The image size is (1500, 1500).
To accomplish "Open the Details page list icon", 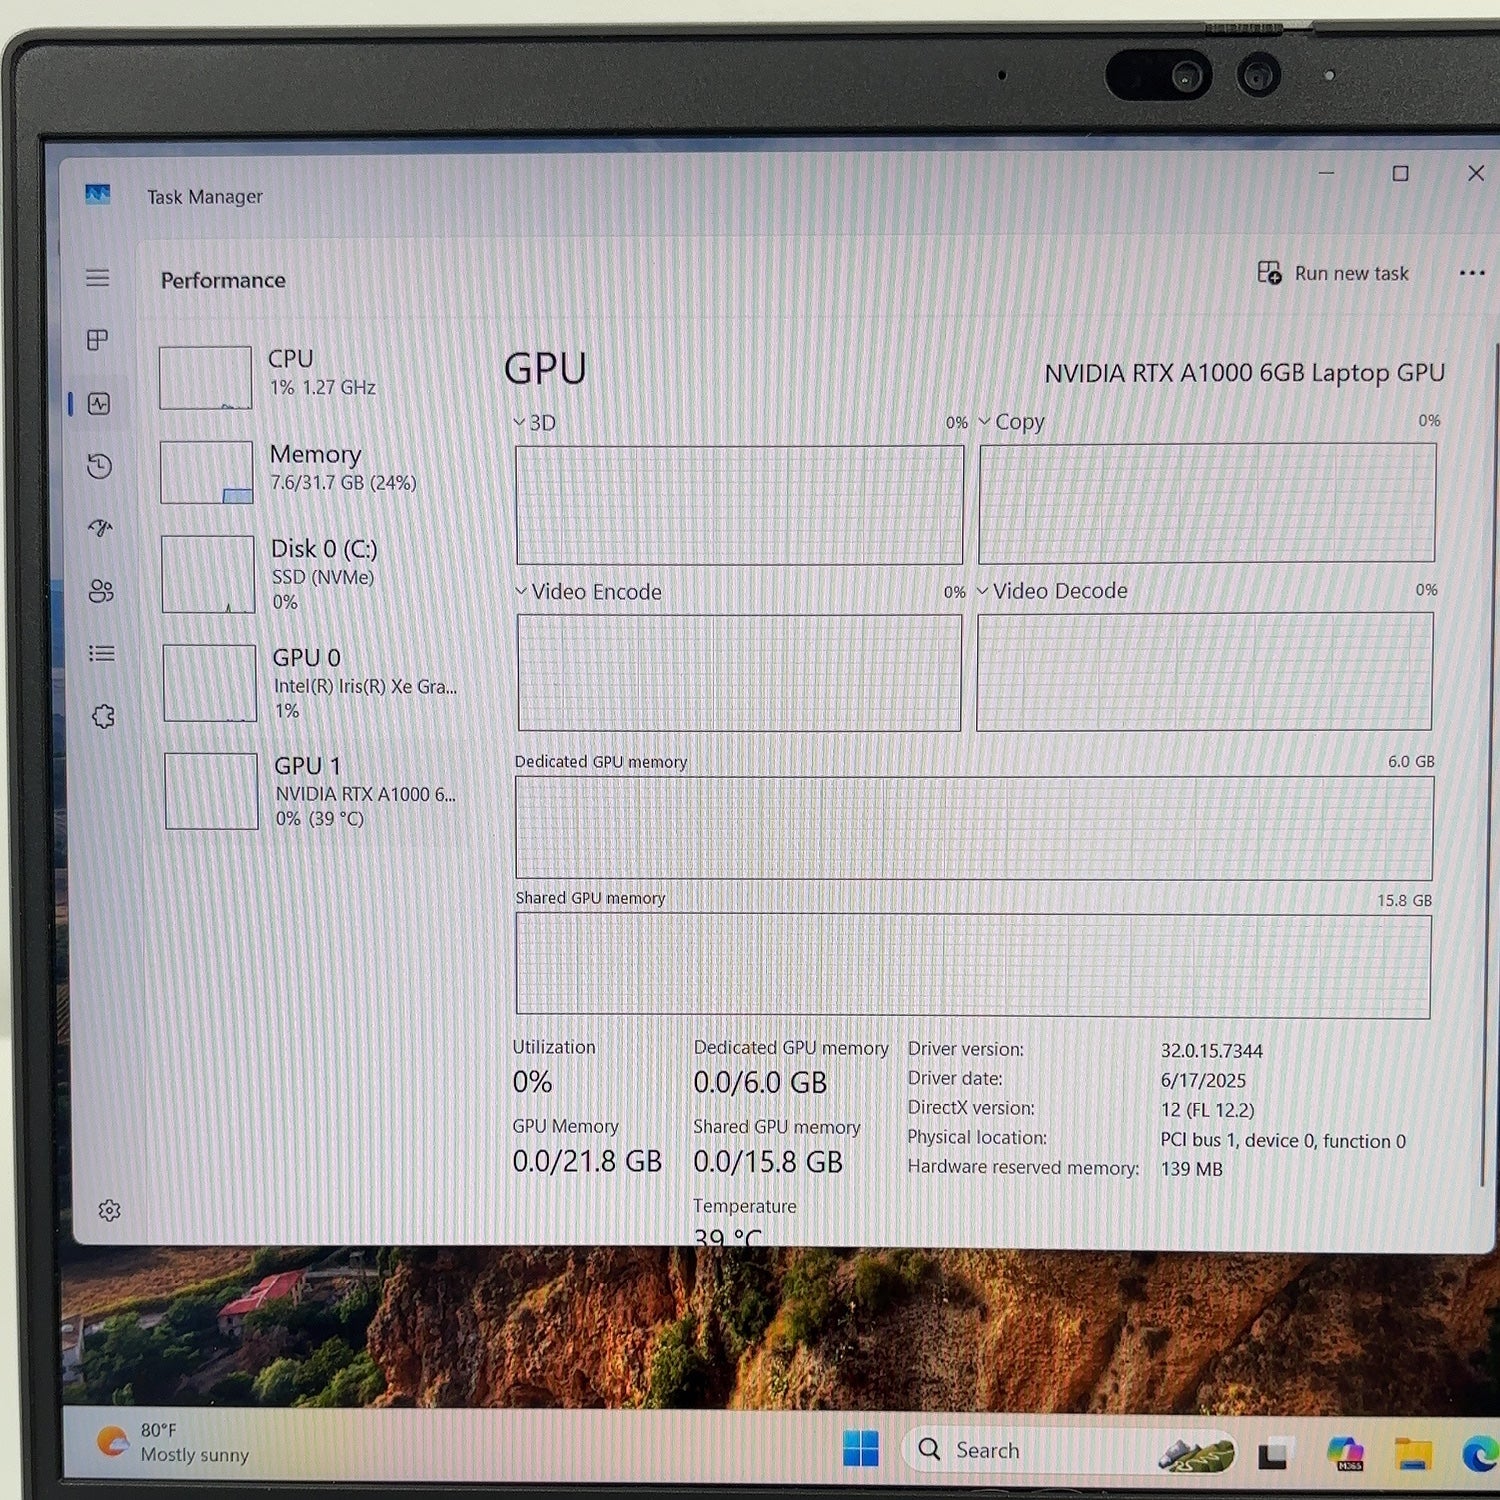I will click(102, 654).
